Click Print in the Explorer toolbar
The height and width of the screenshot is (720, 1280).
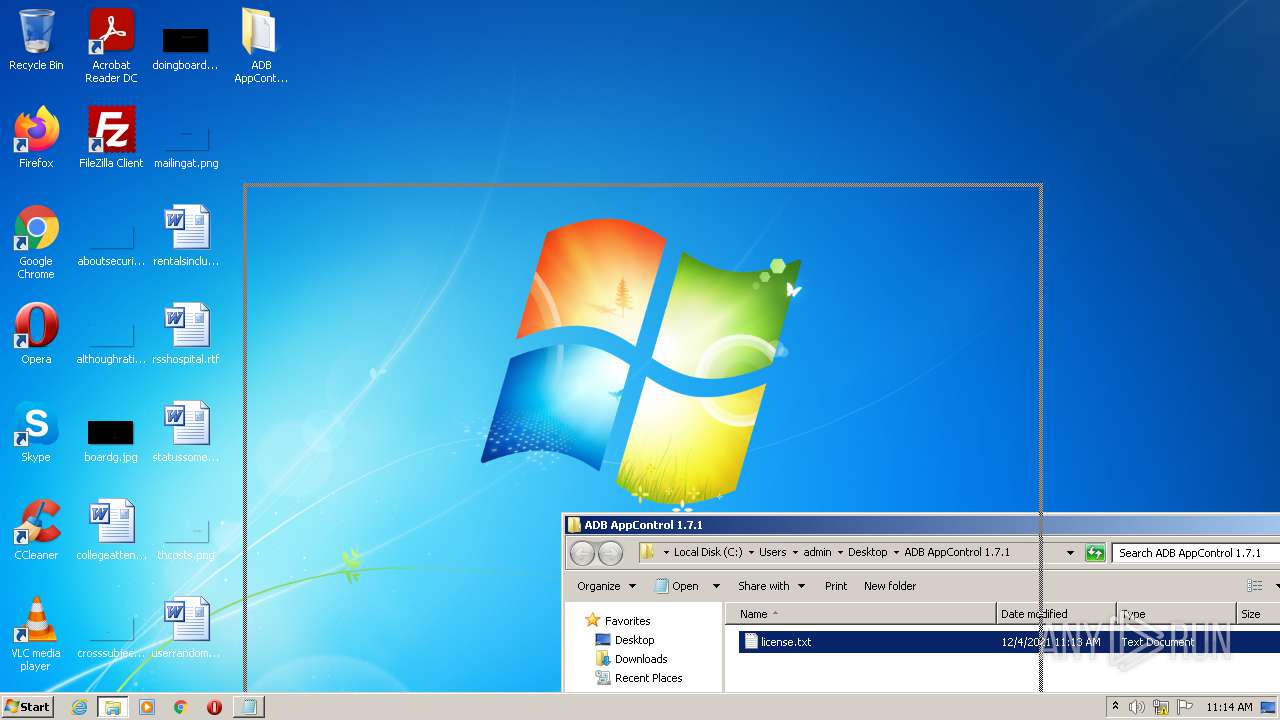(x=836, y=586)
